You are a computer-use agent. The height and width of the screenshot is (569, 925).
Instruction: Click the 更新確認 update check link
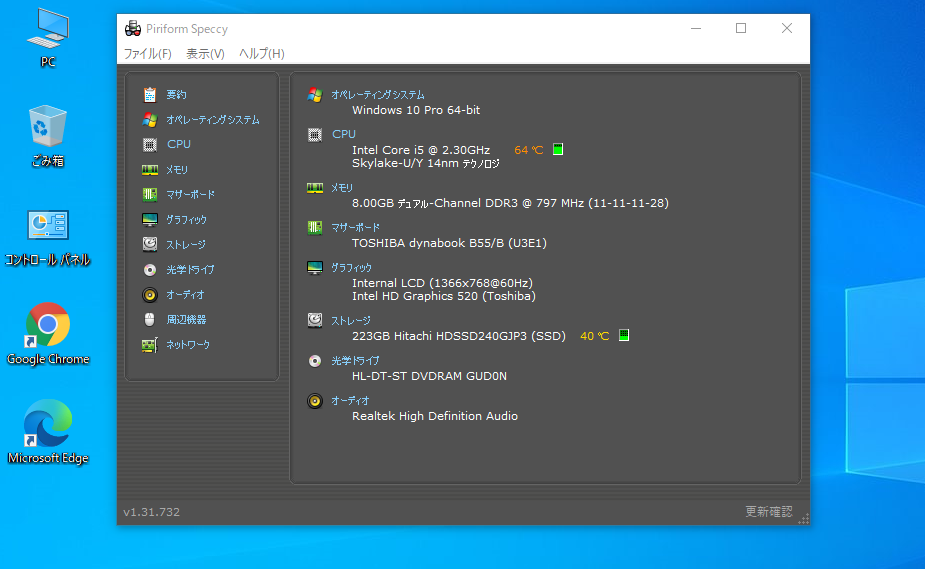(x=768, y=511)
